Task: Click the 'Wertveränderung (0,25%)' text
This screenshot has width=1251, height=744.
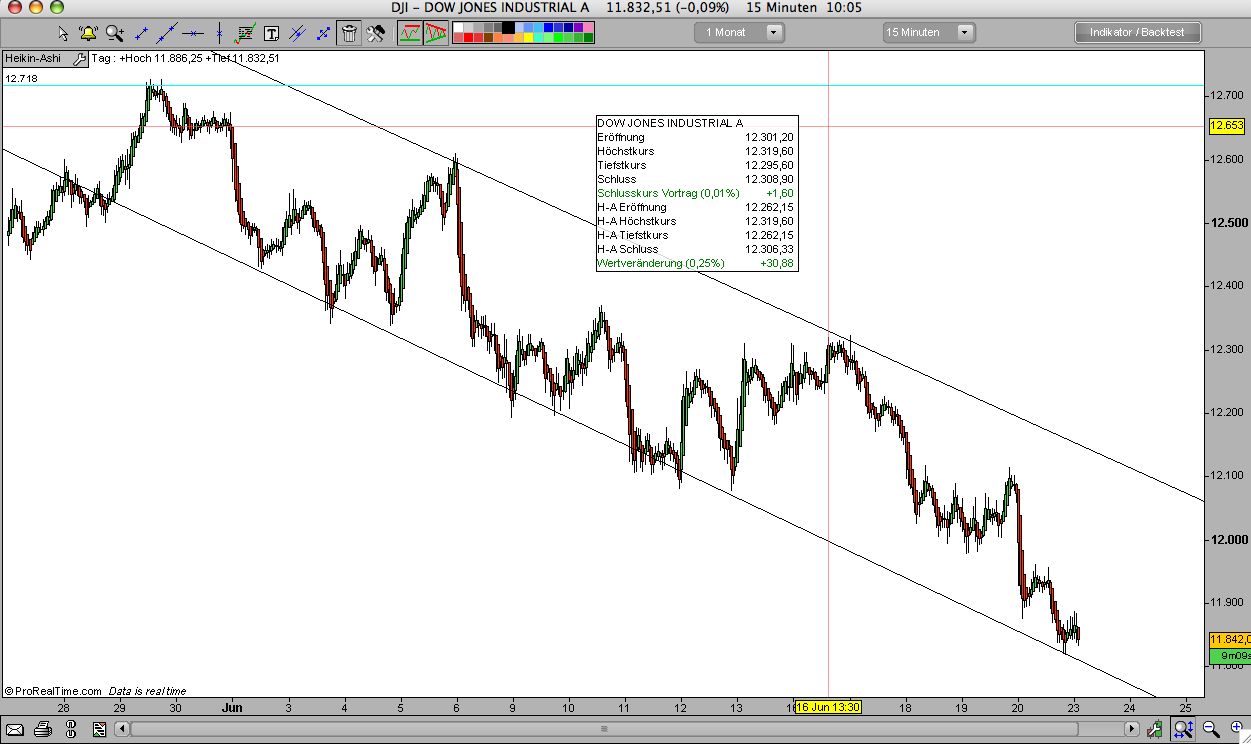Action: 661,263
